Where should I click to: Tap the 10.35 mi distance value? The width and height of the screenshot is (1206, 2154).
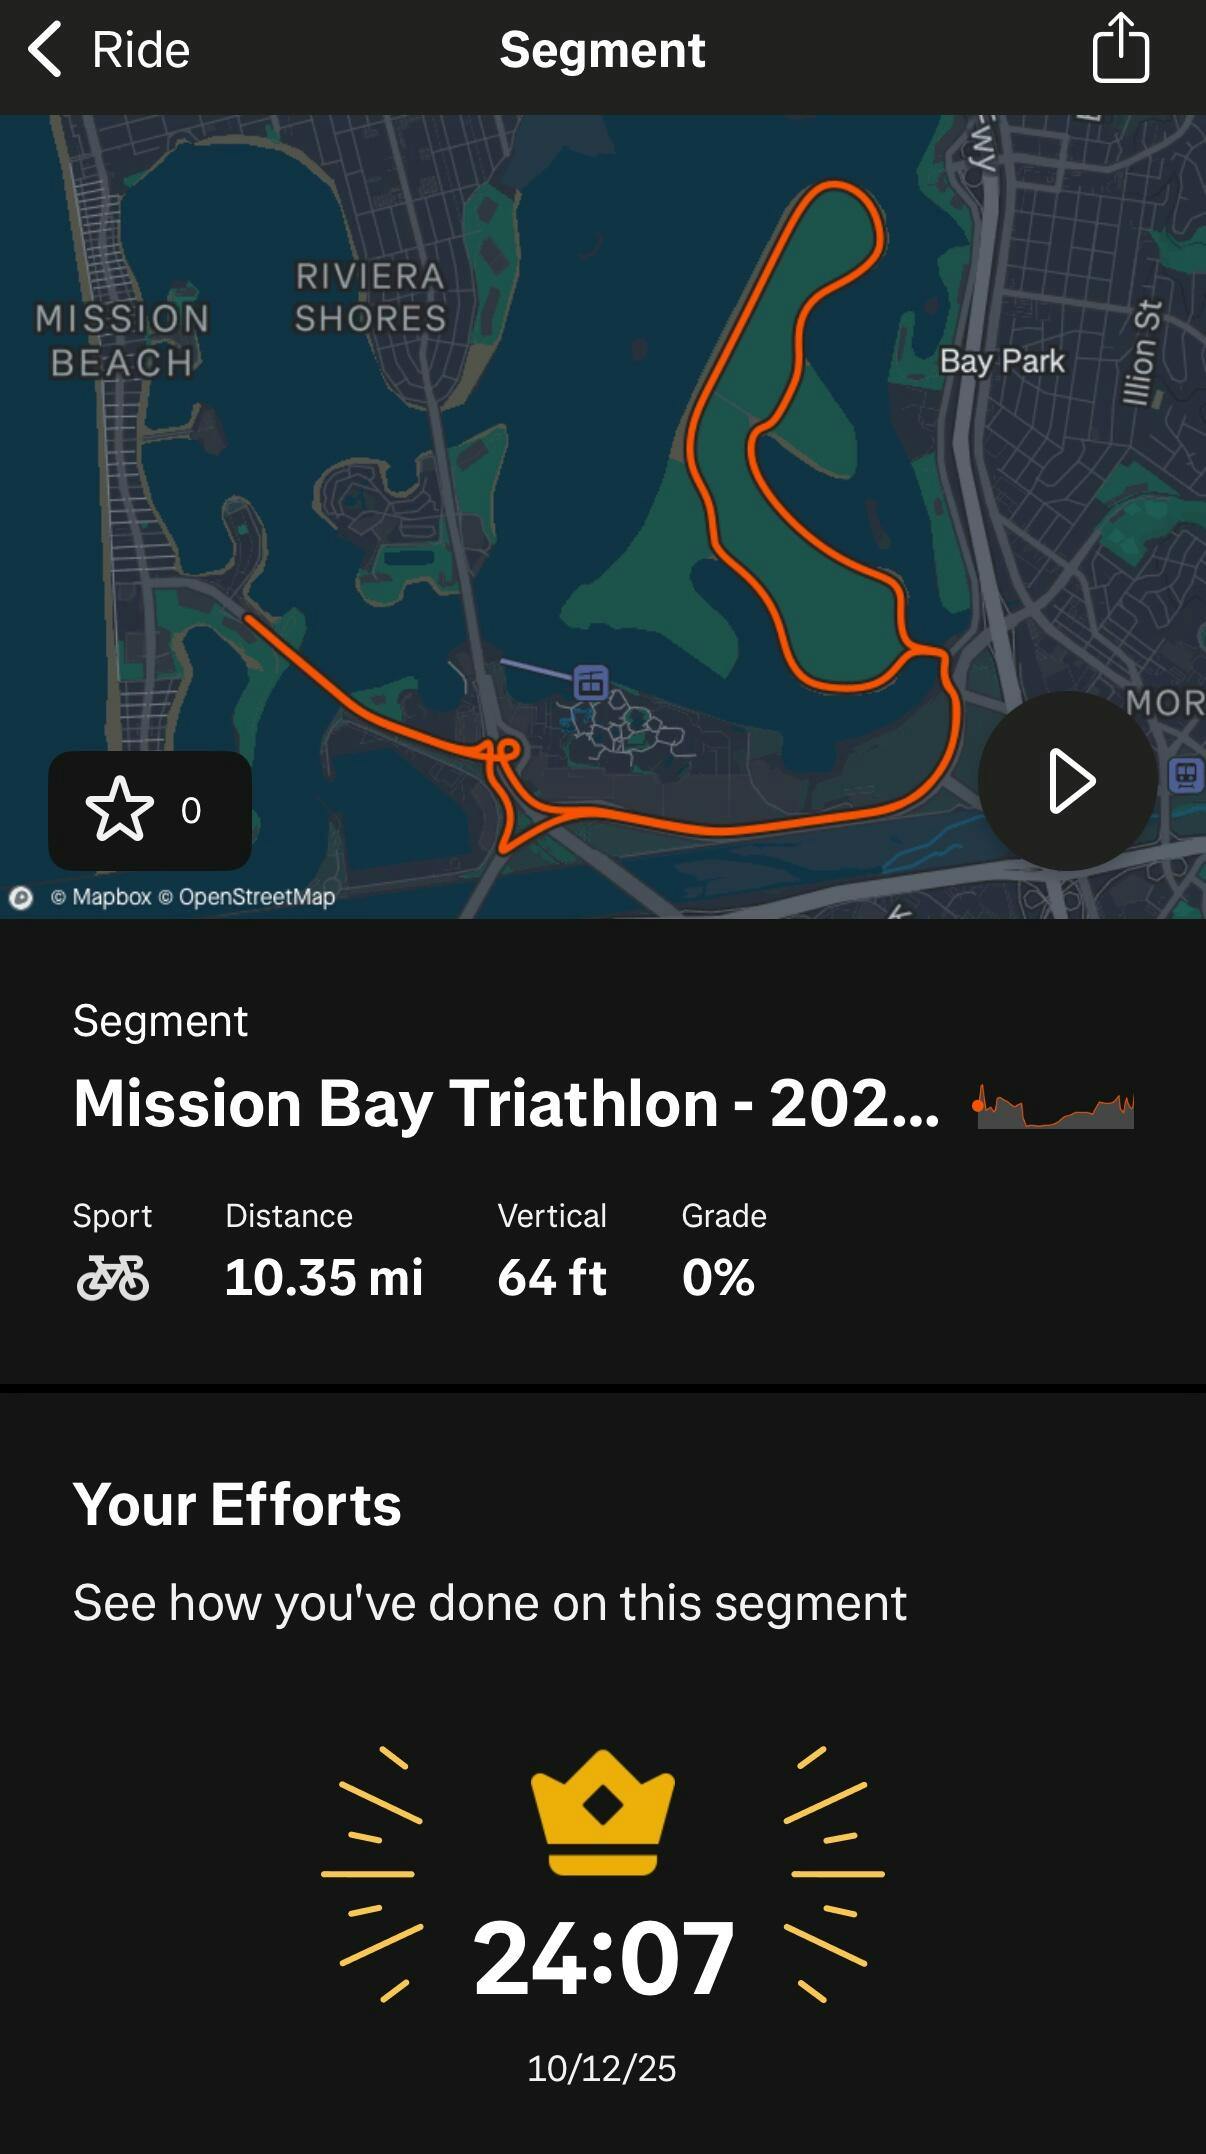(324, 1277)
